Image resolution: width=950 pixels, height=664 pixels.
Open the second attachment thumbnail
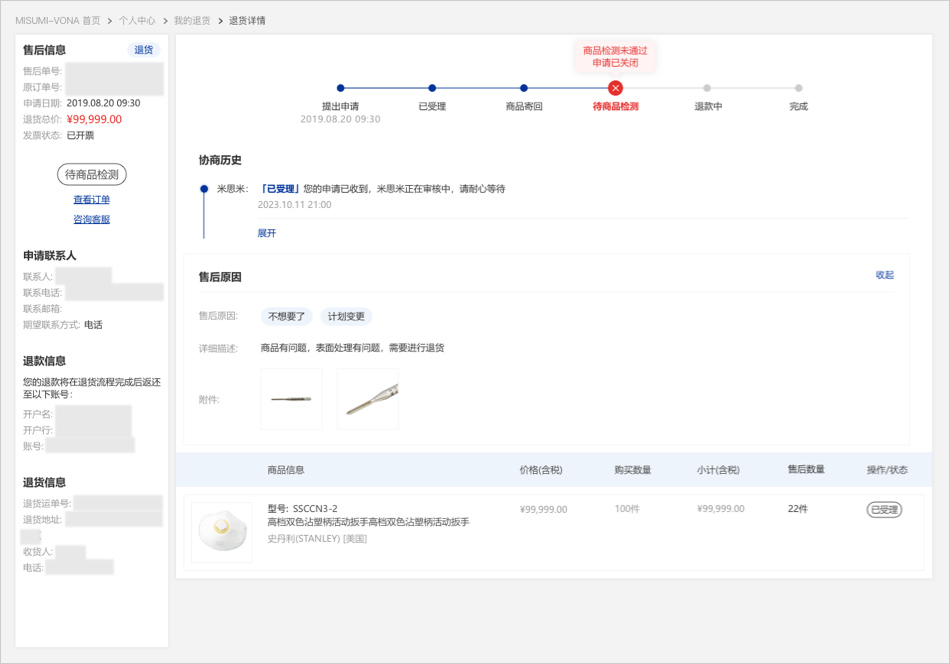pyautogui.click(x=368, y=399)
